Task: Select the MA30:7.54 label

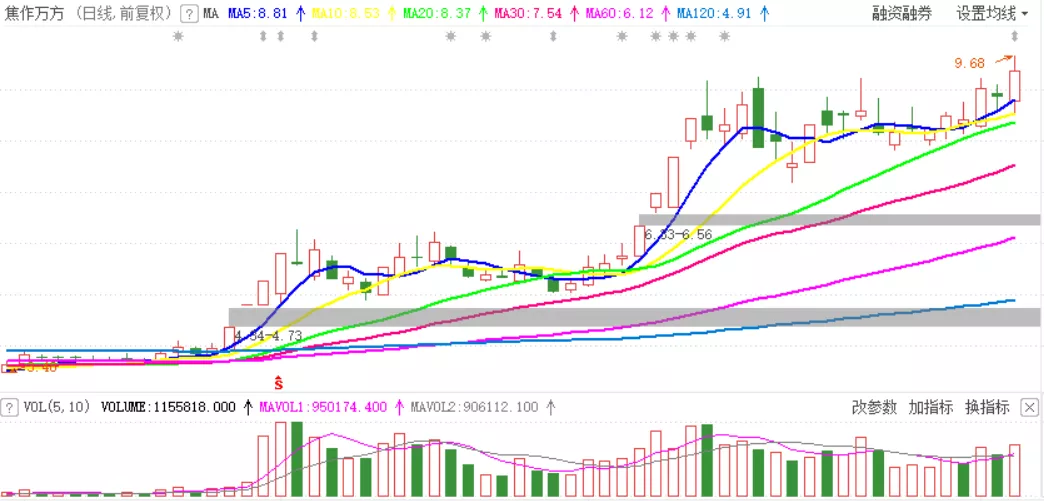Action: click(528, 13)
